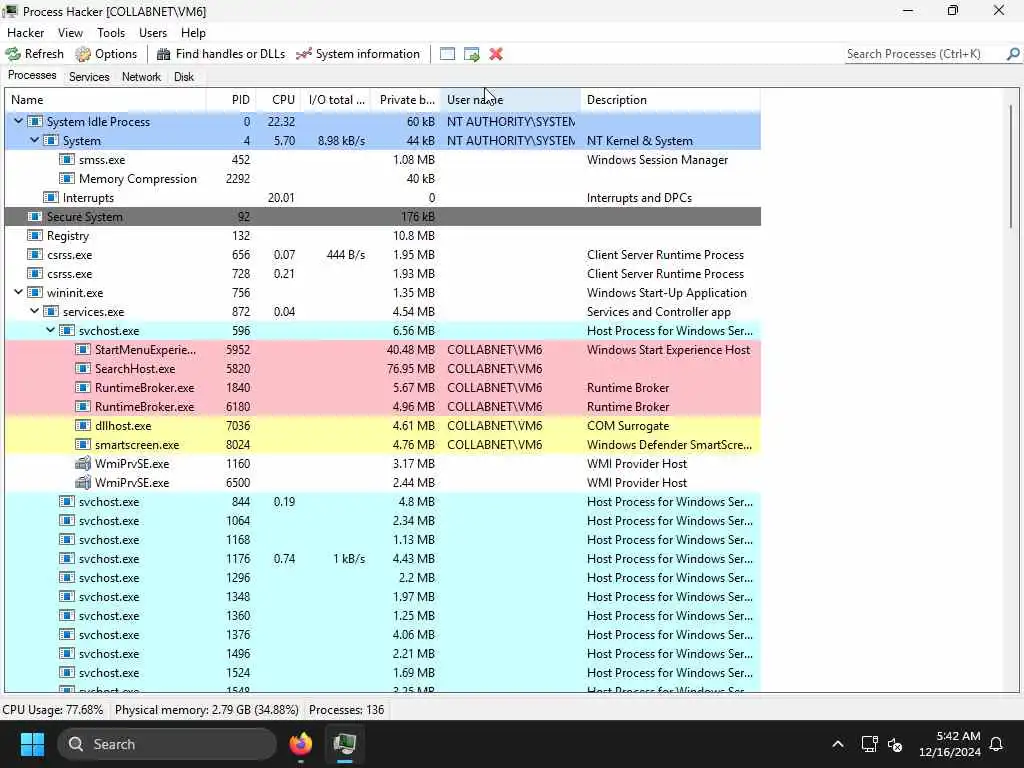
Task: Select the Memory Compression process icon
Action: tap(67, 178)
